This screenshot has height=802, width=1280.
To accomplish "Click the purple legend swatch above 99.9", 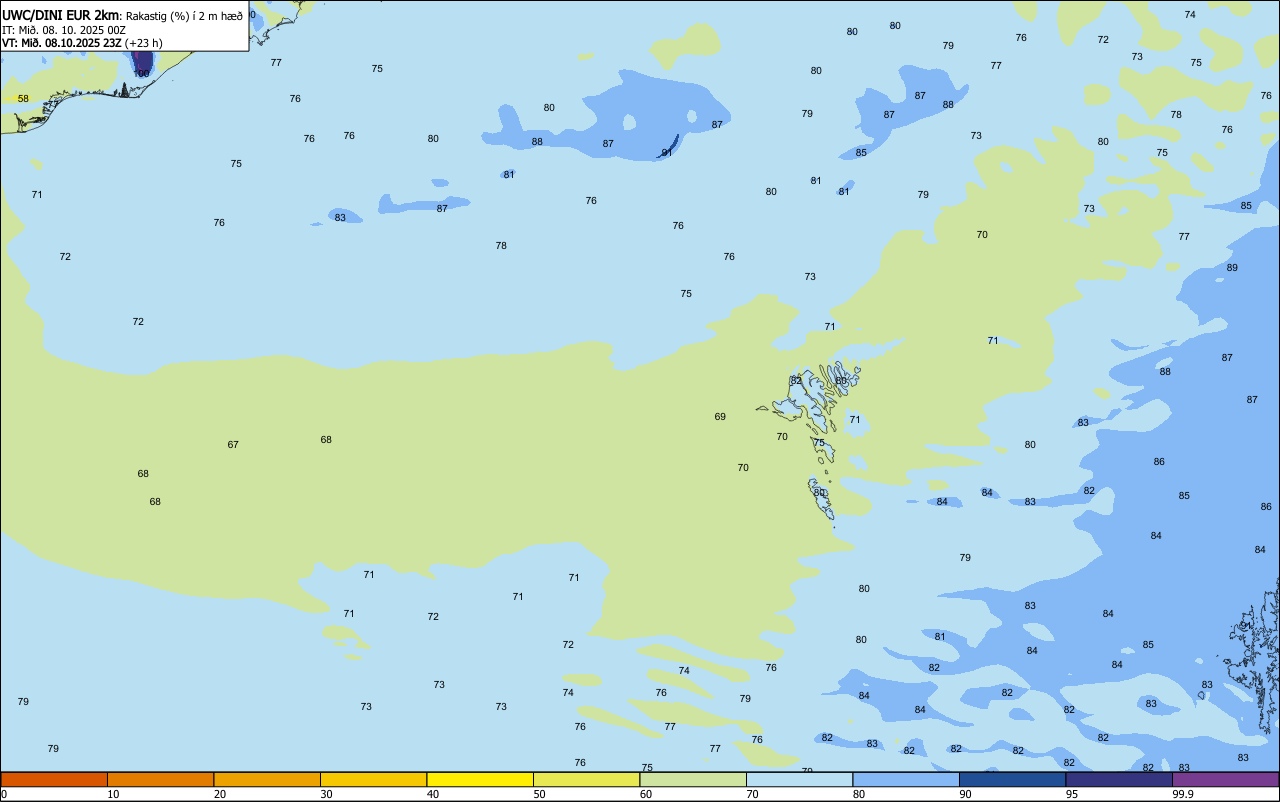I will pos(1225,779).
